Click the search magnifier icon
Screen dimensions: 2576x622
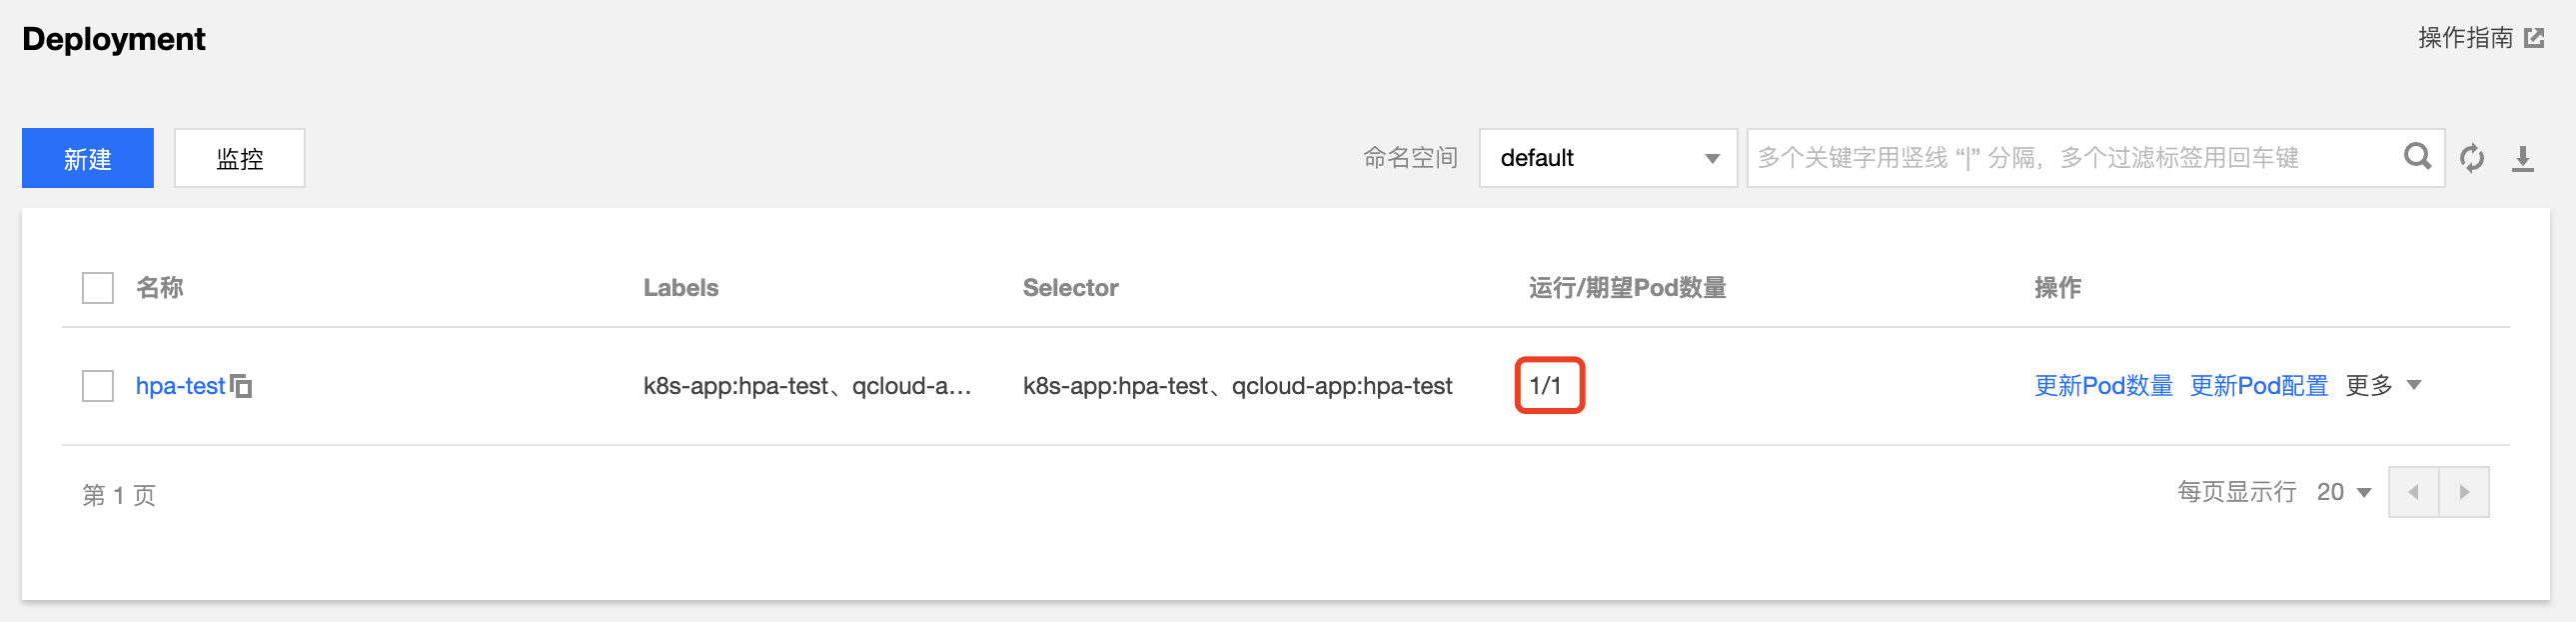tap(2417, 157)
